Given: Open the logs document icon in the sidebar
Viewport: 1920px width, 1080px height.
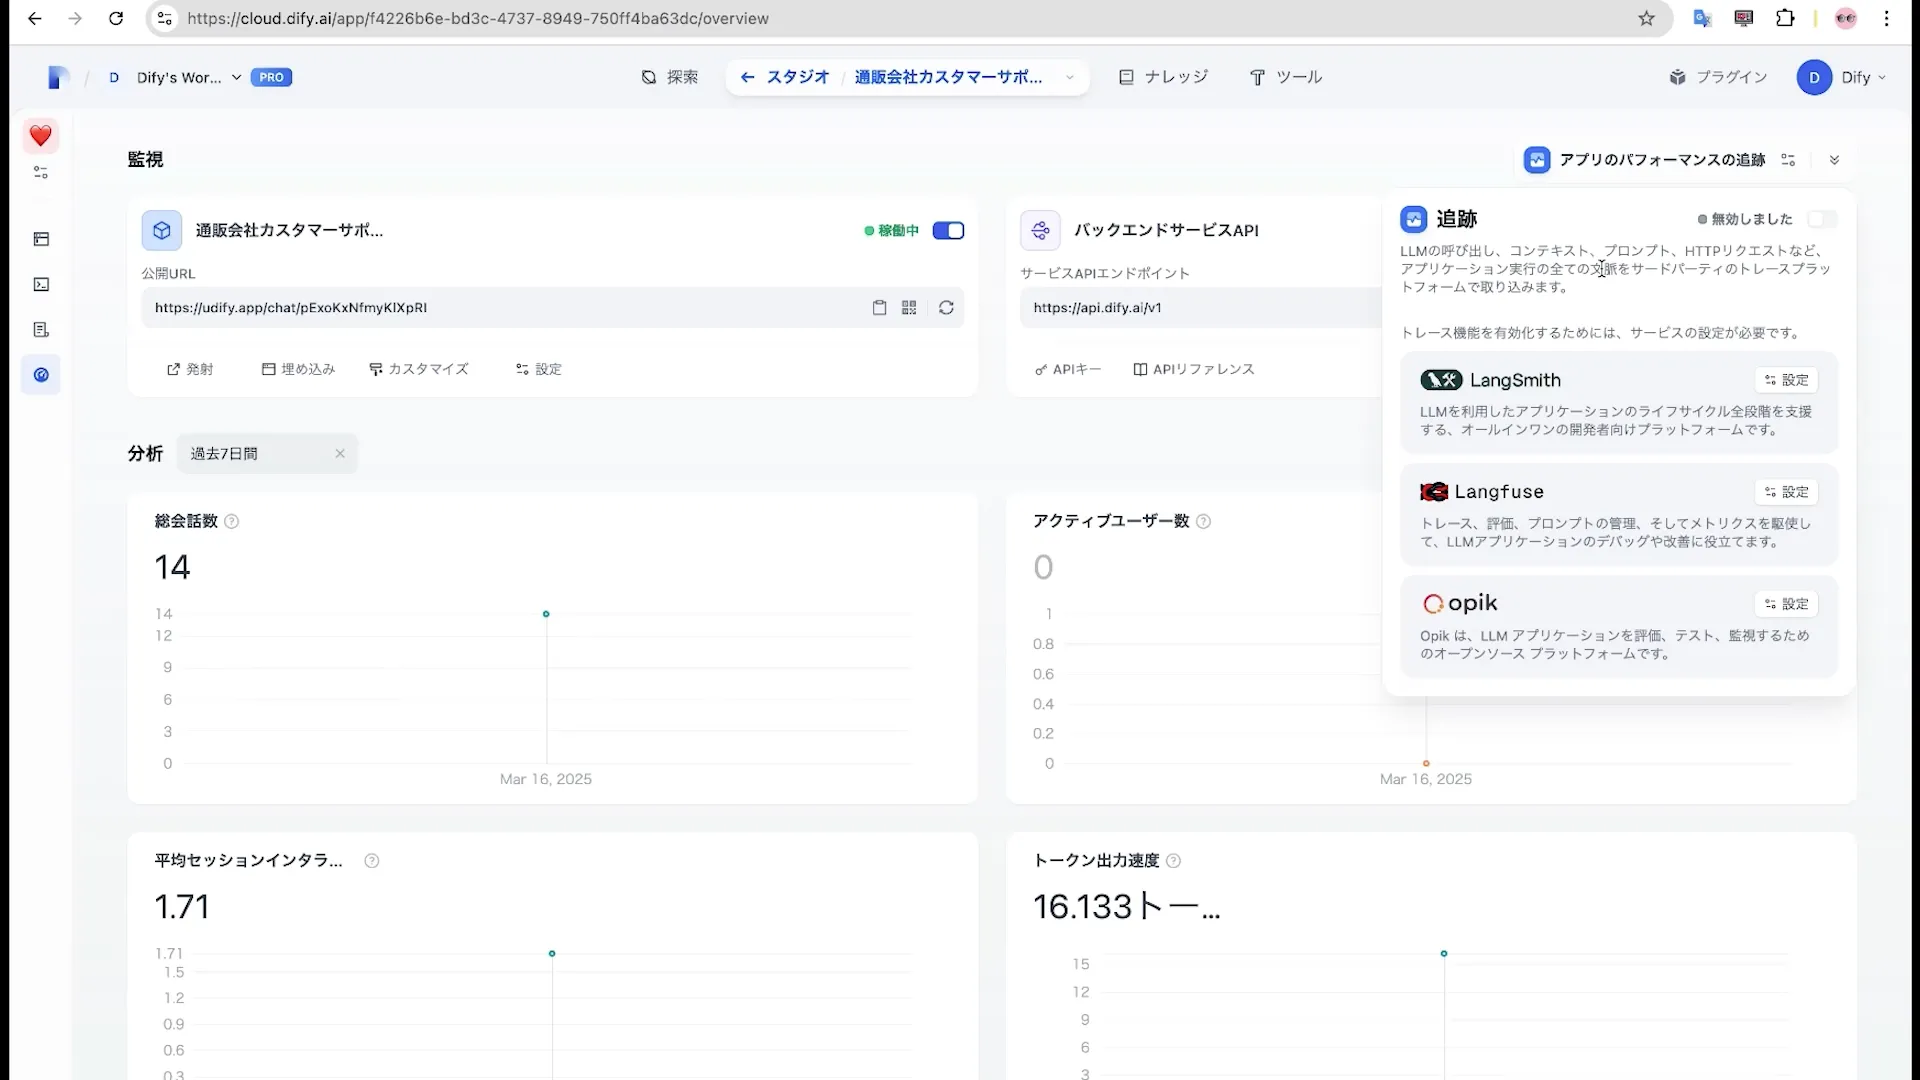Looking at the screenshot, I should [x=41, y=329].
